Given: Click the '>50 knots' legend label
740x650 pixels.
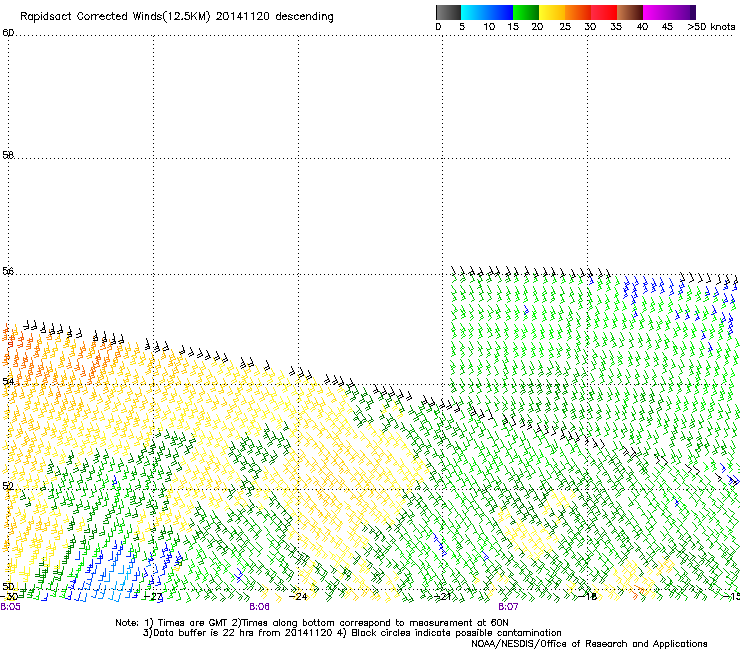Looking at the screenshot, I should pyautogui.click(x=711, y=27).
